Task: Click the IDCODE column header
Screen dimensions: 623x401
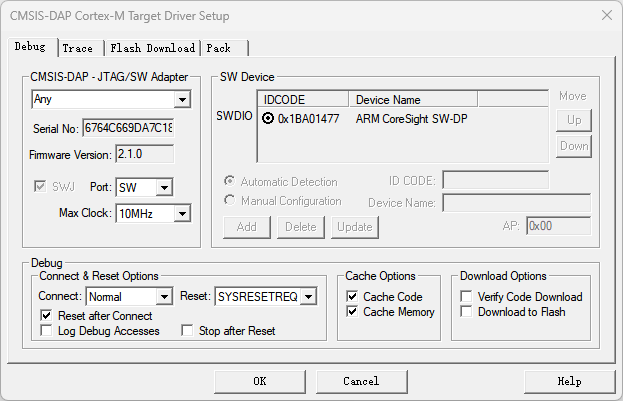Action: pos(304,99)
